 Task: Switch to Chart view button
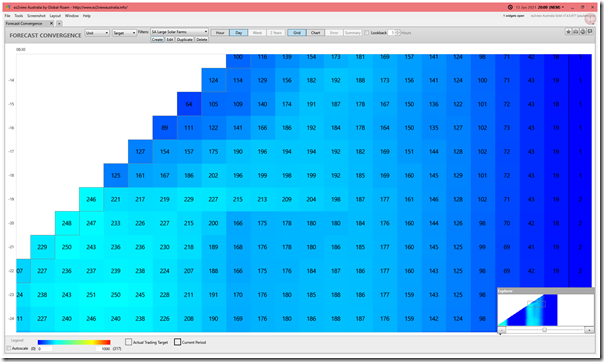pyautogui.click(x=315, y=33)
